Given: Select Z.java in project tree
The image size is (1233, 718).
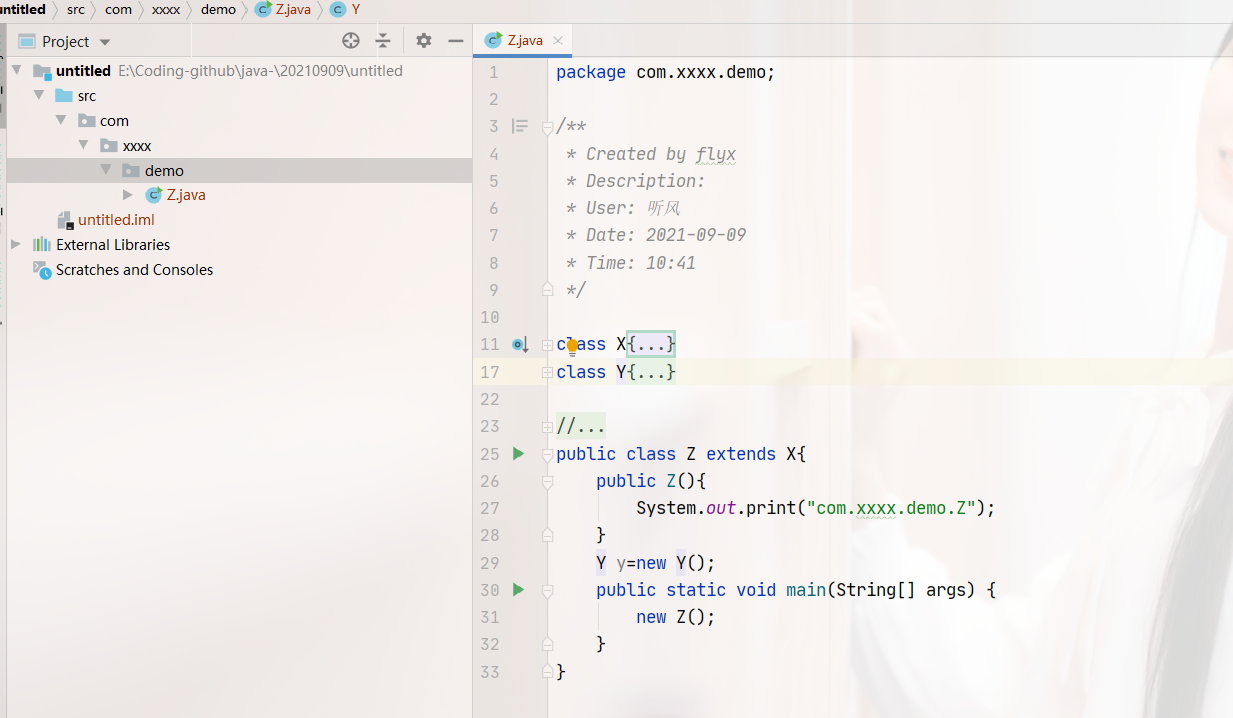Looking at the screenshot, I should point(186,195).
